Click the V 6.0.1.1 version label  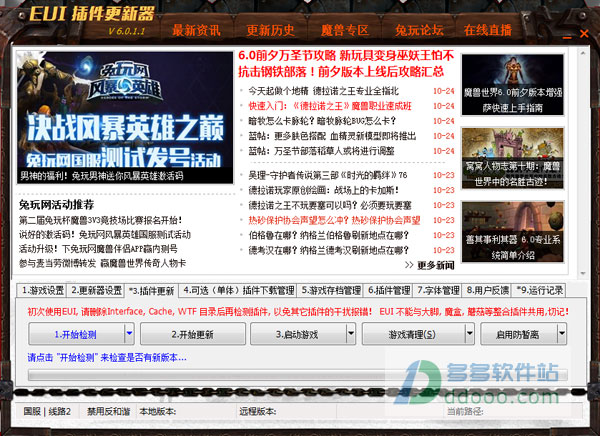tap(126, 31)
